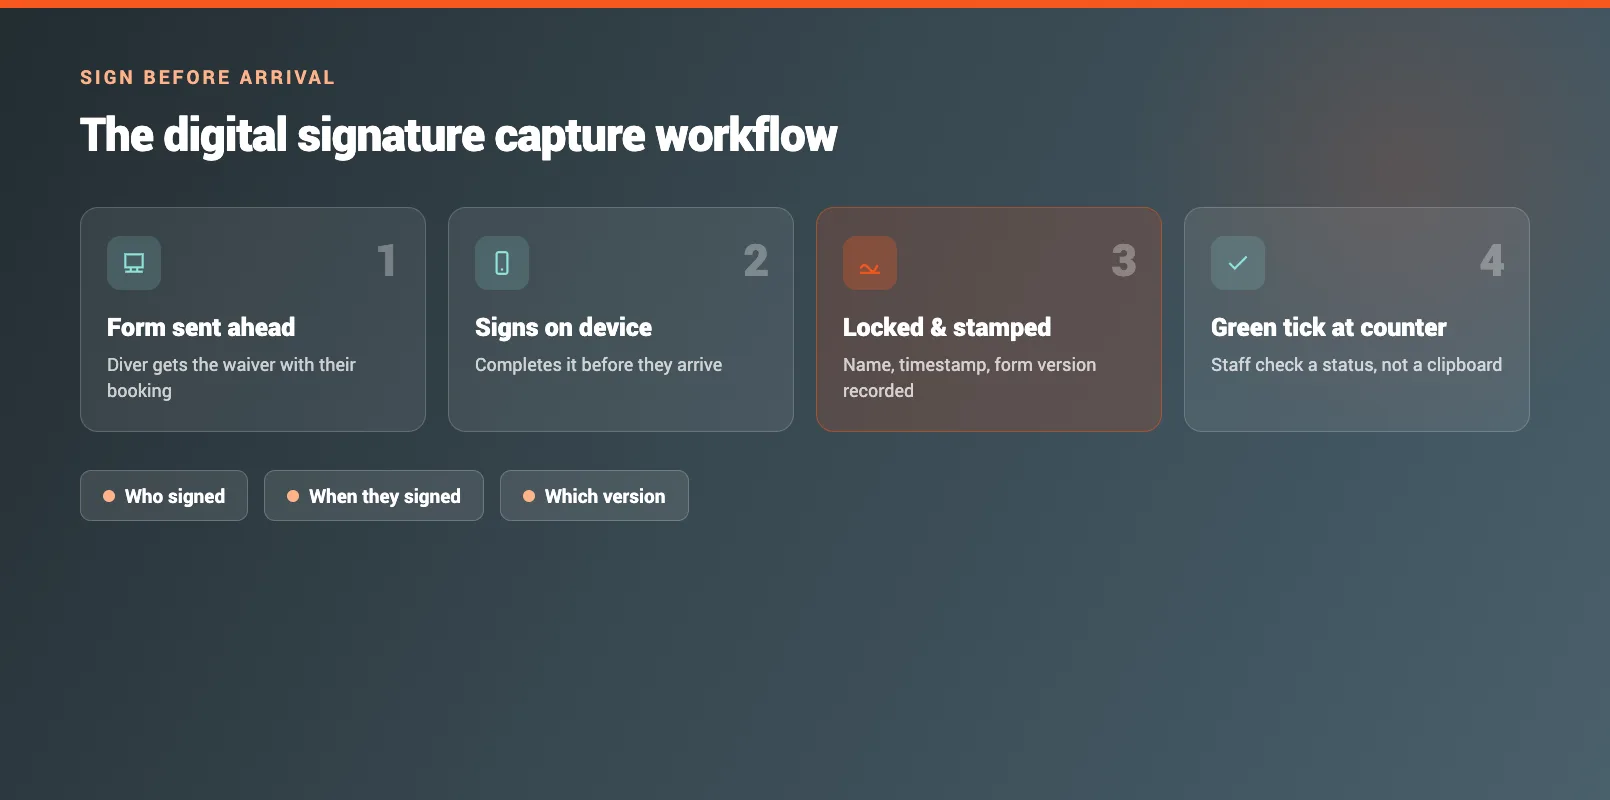
Task: Click "Staff check a status, not a clipboard"
Action: coord(1356,365)
